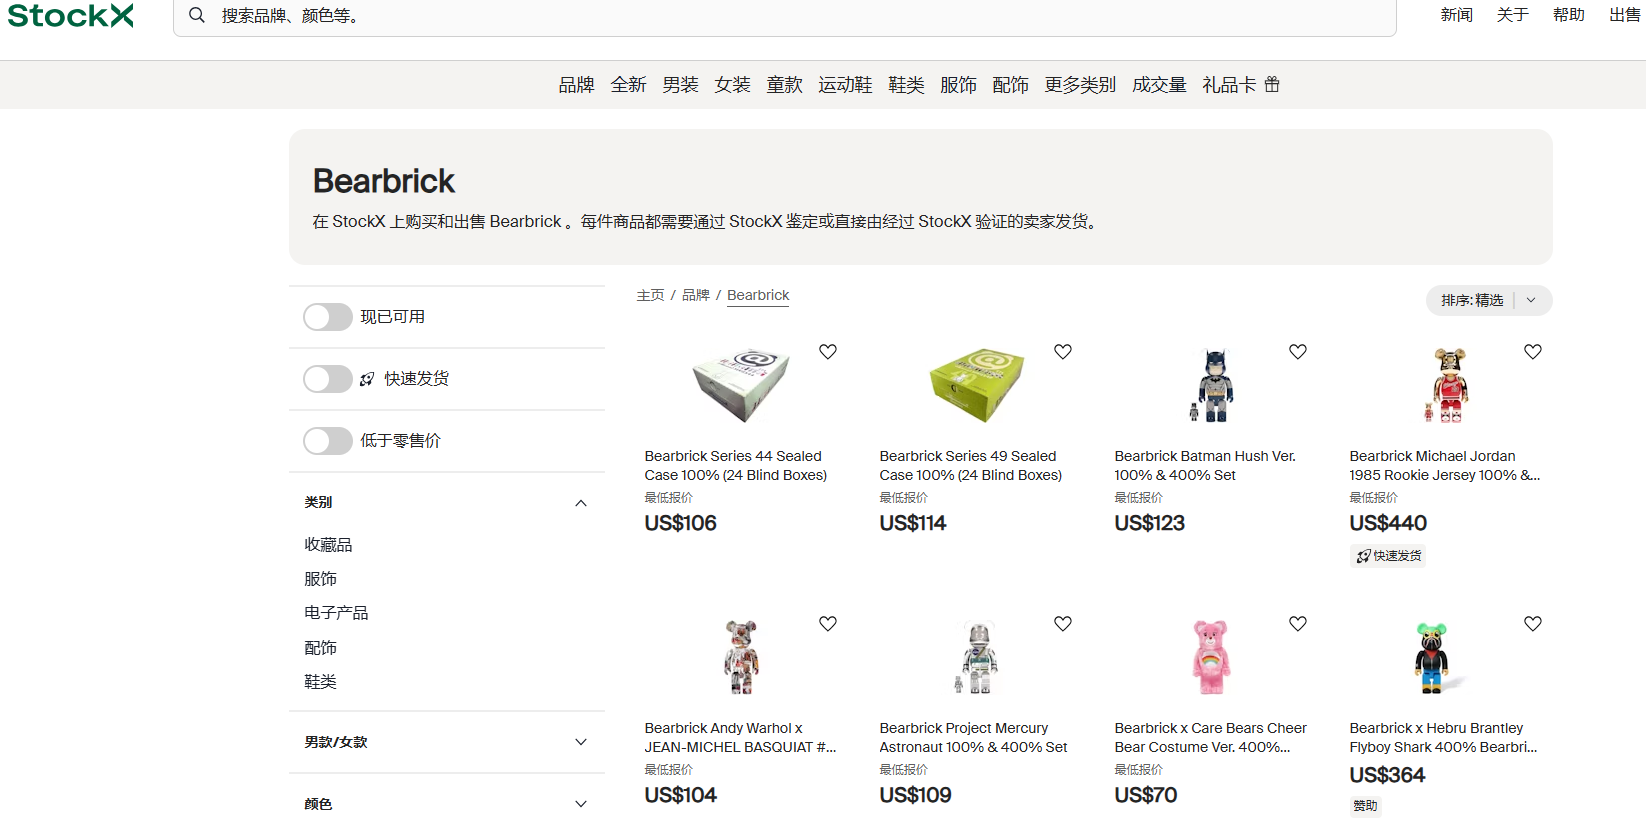Viewport: 1646px width, 825px height.
Task: Open the 品牌 navigation menu
Action: tap(576, 85)
